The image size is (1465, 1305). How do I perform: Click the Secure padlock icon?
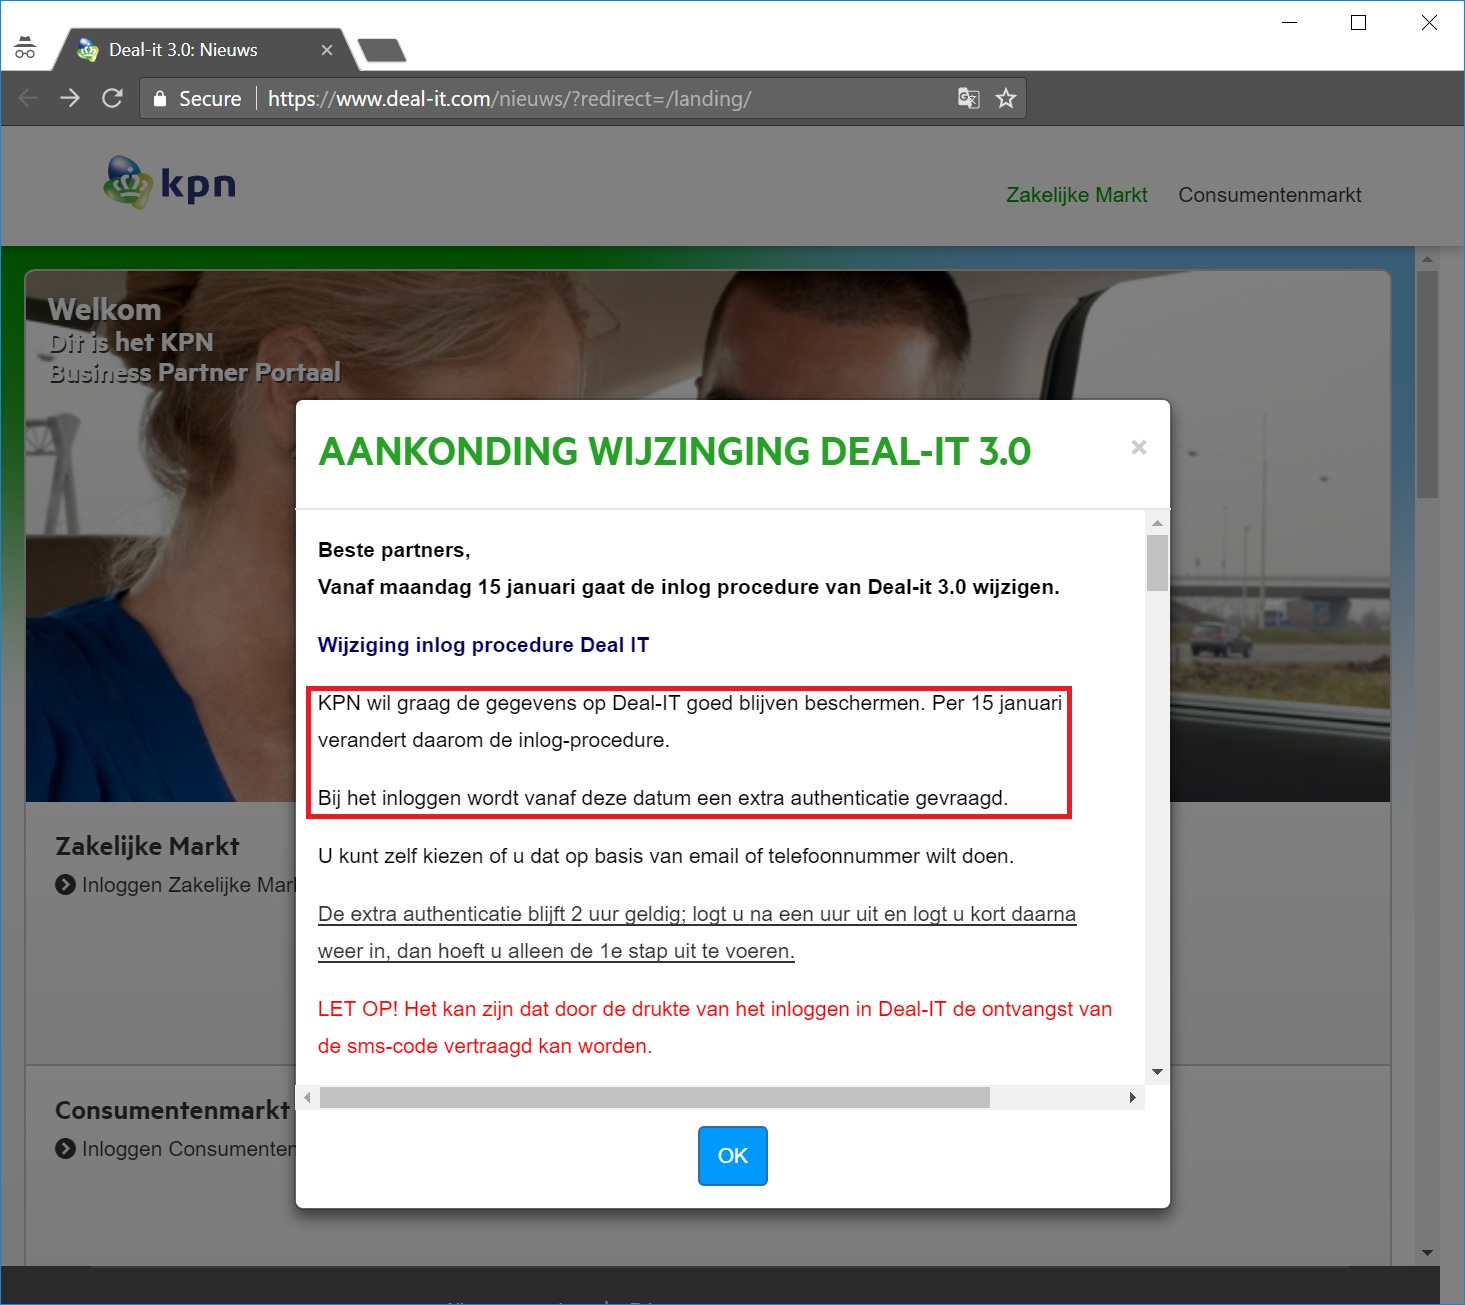coord(159,98)
